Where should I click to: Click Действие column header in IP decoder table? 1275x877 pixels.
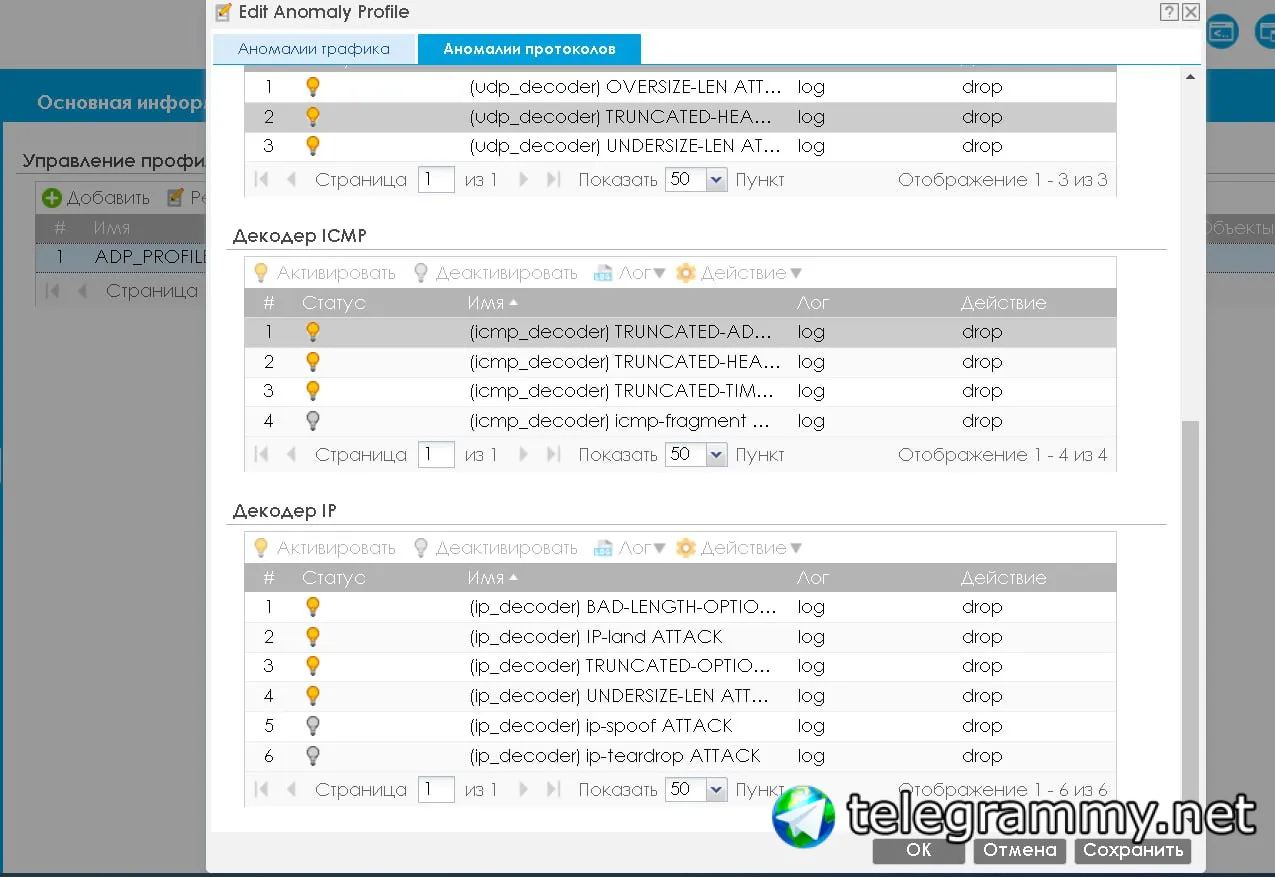(x=1004, y=578)
